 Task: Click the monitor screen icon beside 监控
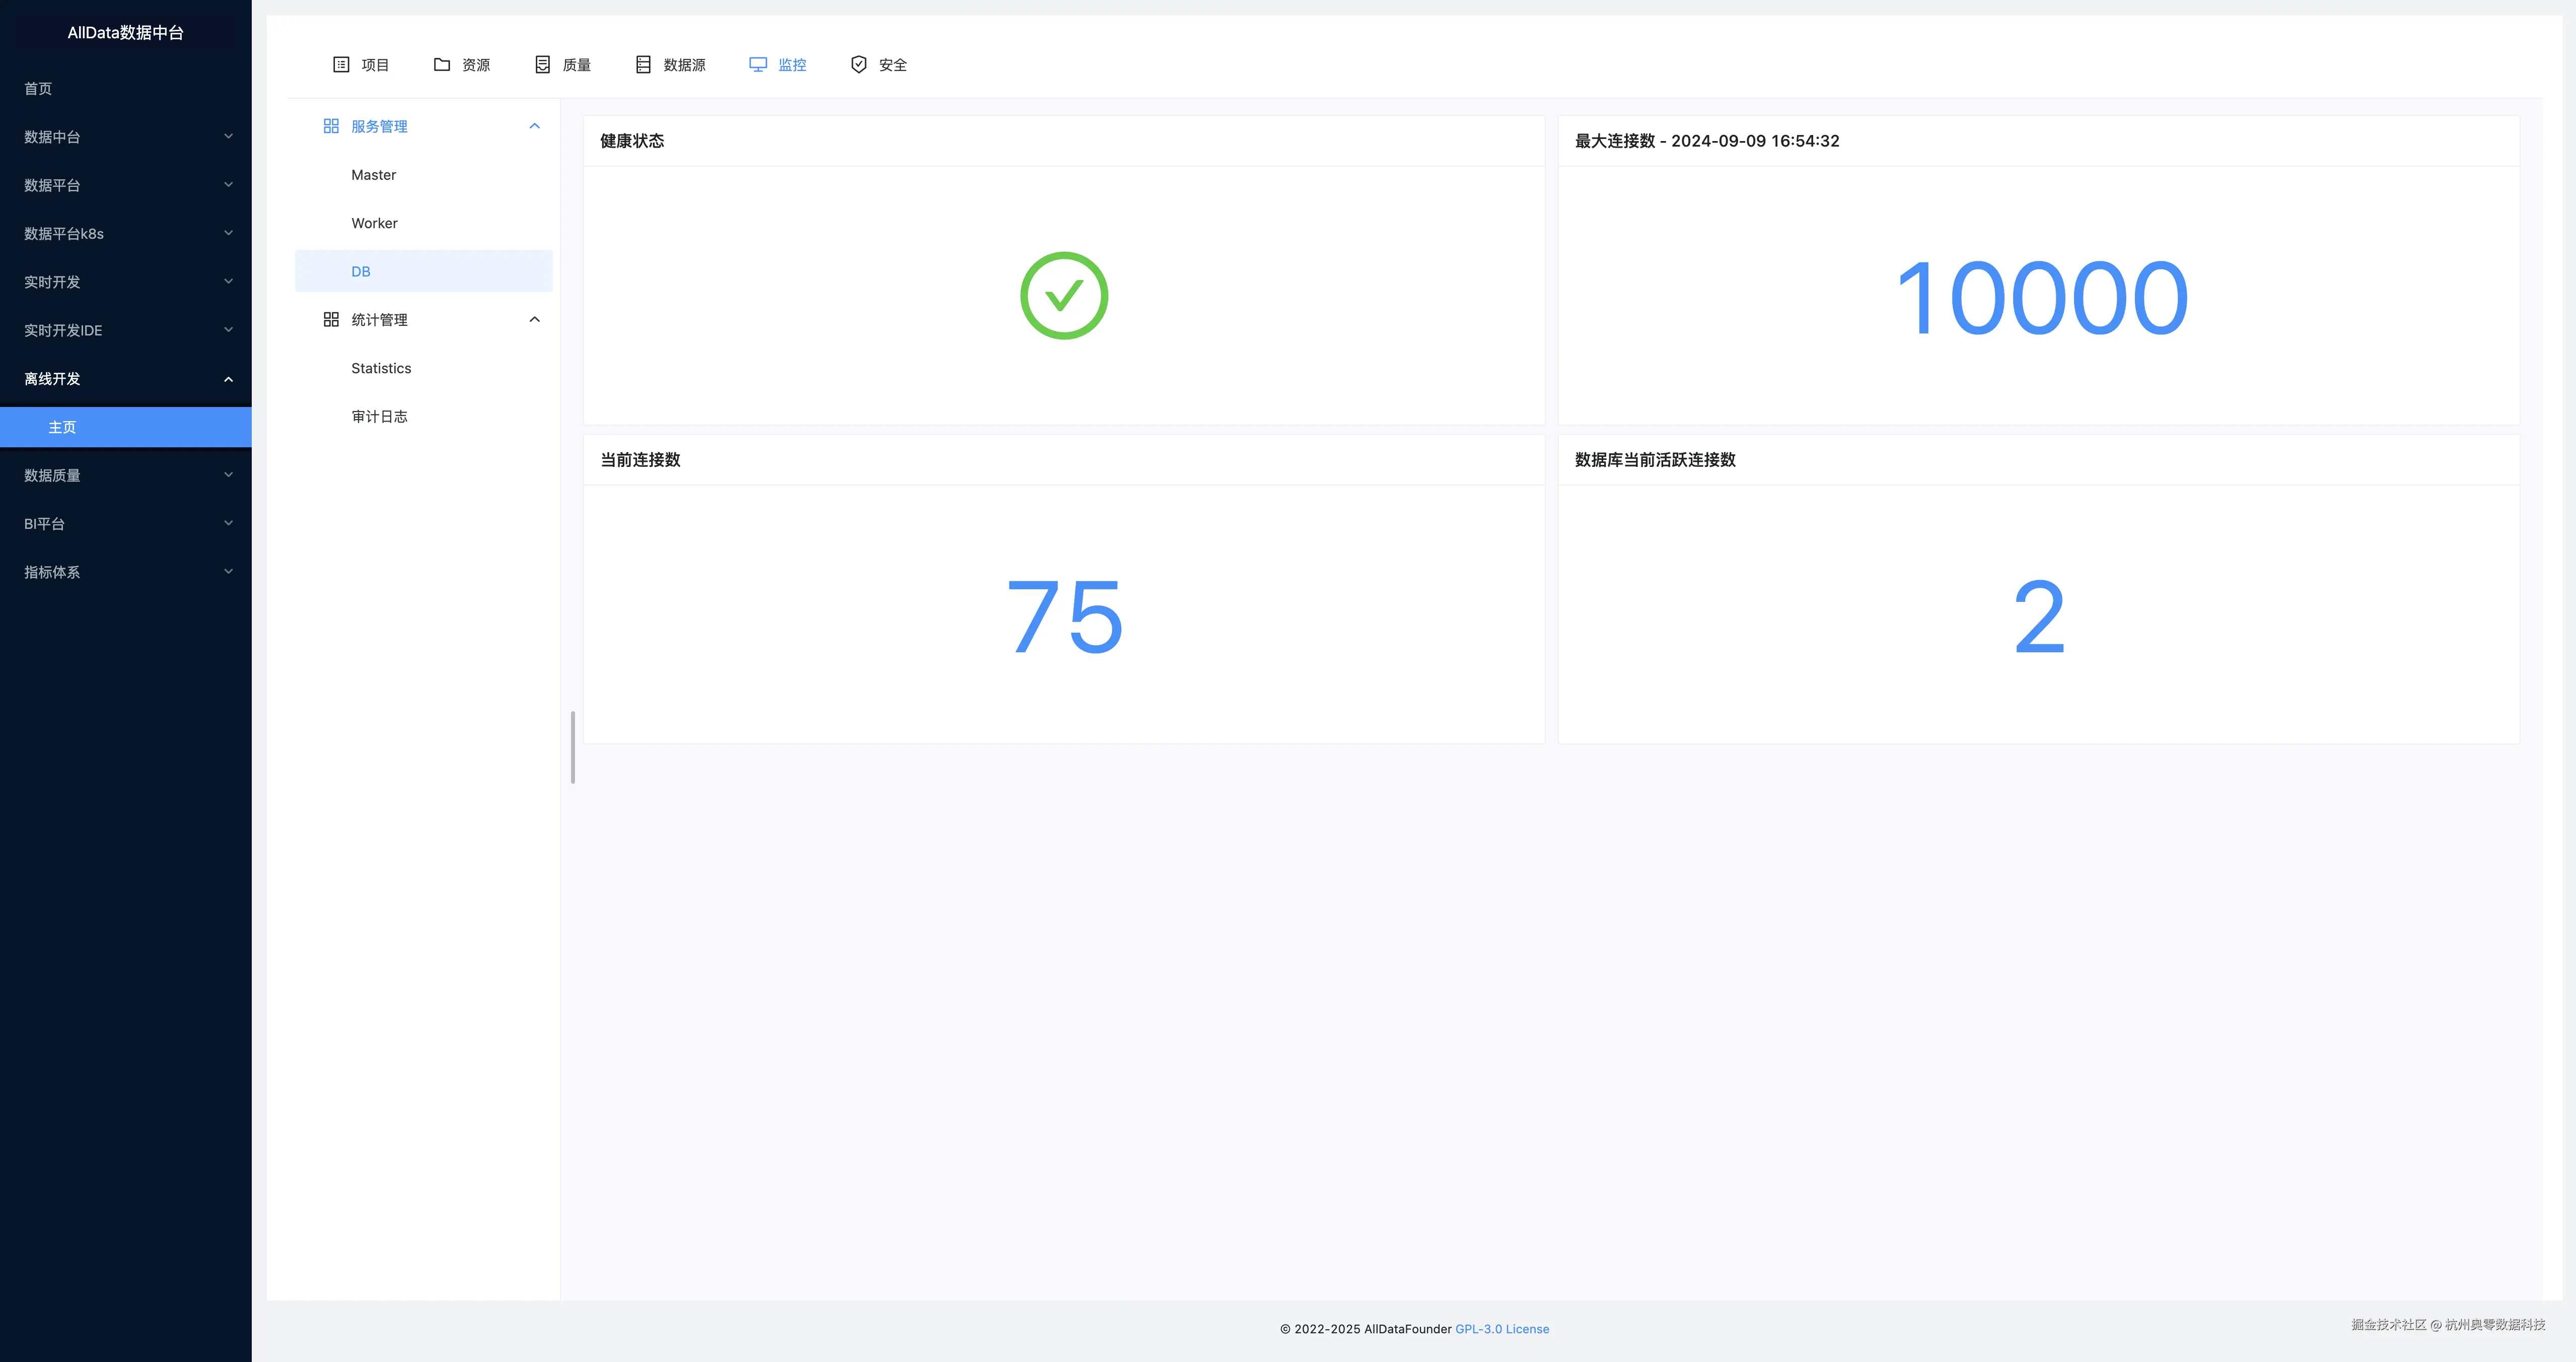tap(758, 65)
